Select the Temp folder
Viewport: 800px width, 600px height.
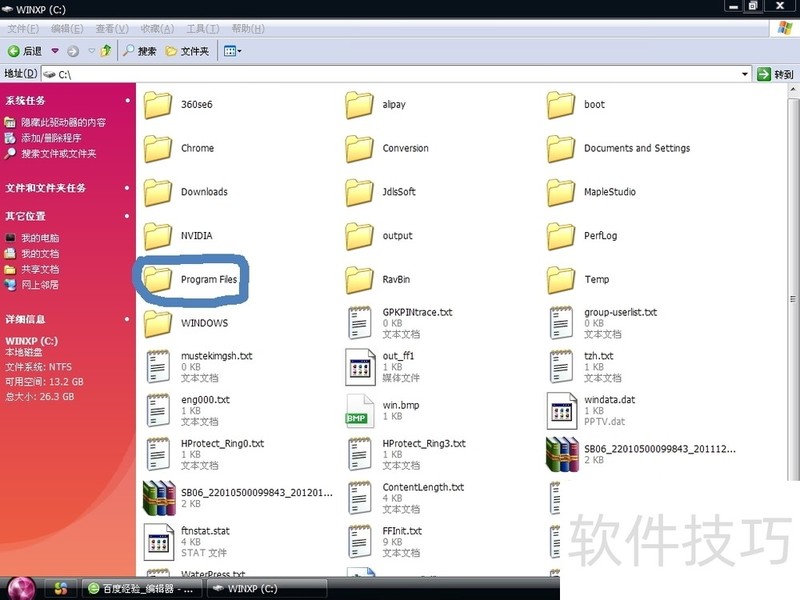[578, 280]
